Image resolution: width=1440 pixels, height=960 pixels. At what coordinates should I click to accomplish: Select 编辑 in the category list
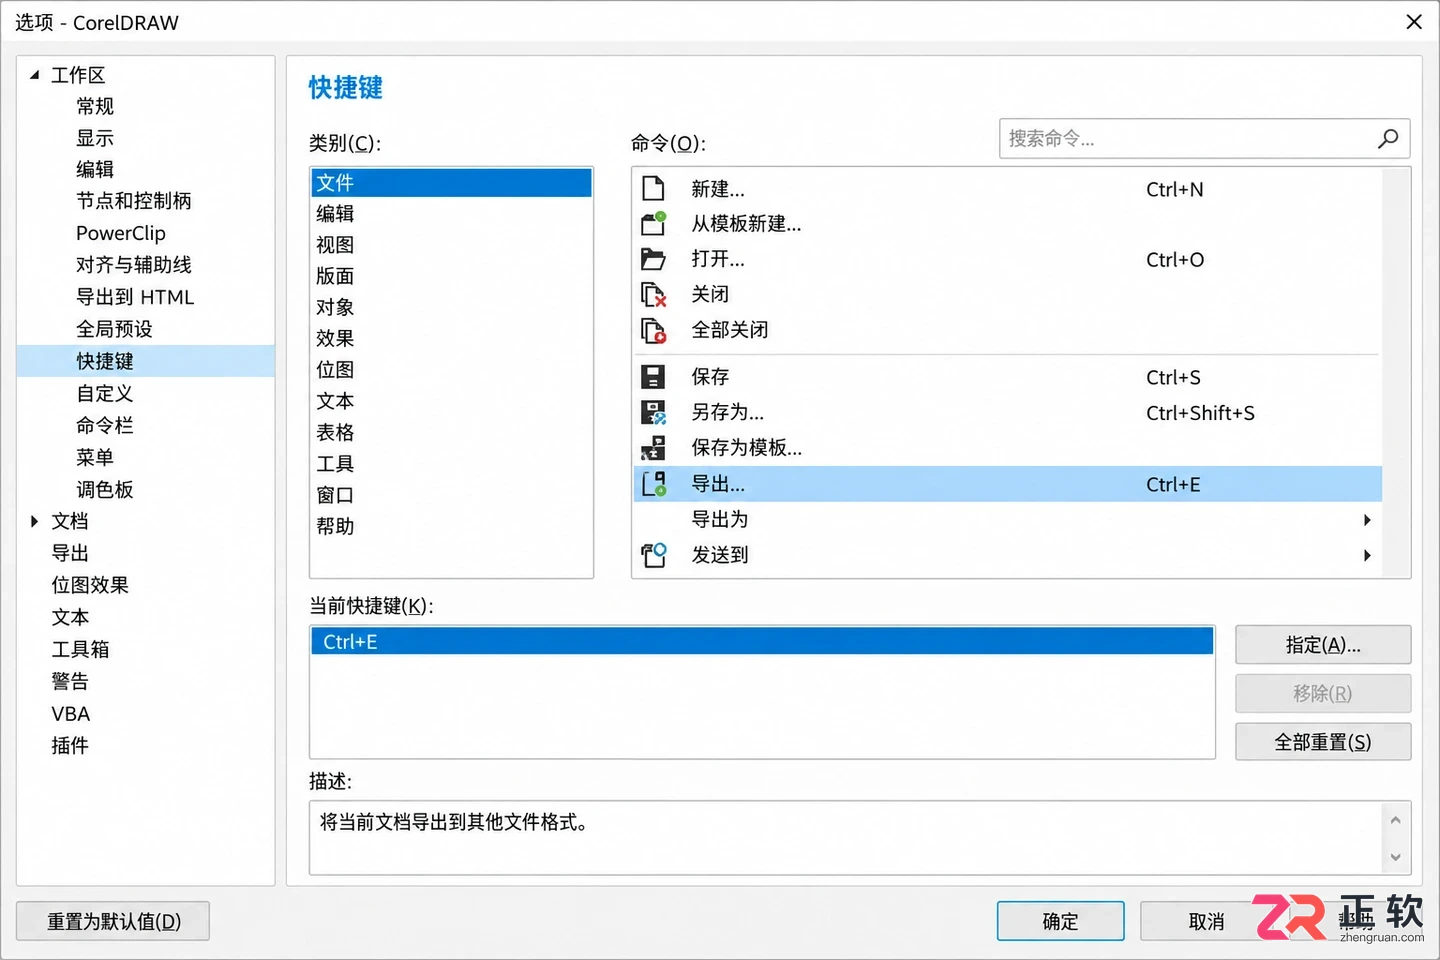451,214
